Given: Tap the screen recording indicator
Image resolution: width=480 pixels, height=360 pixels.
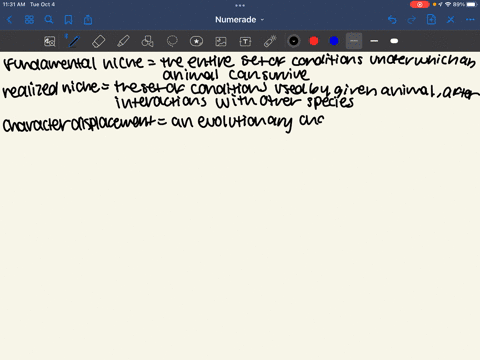Looking at the screenshot, I should click(x=419, y=4).
